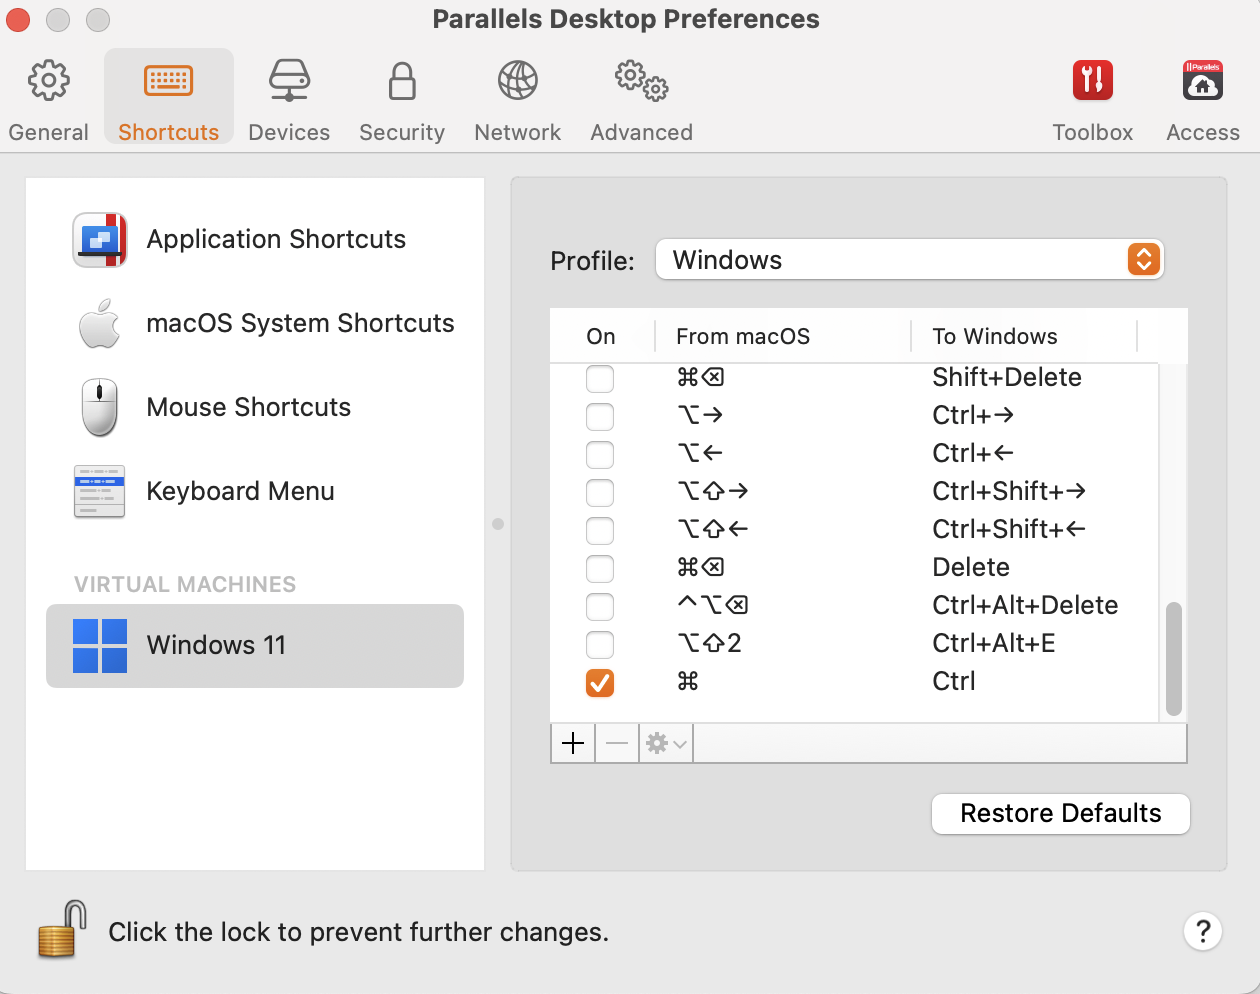This screenshot has height=994, width=1260.
Task: Expand the gear actions menu below list
Action: tap(666, 743)
